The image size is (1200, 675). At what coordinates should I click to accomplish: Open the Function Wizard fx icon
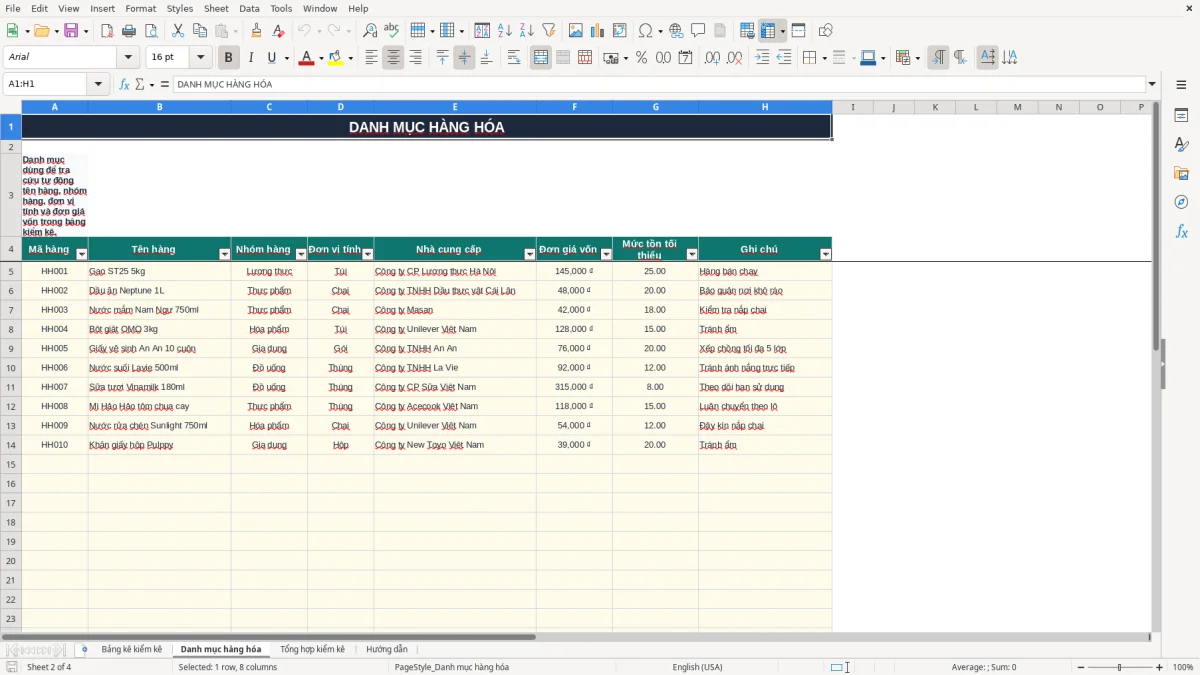click(x=125, y=84)
